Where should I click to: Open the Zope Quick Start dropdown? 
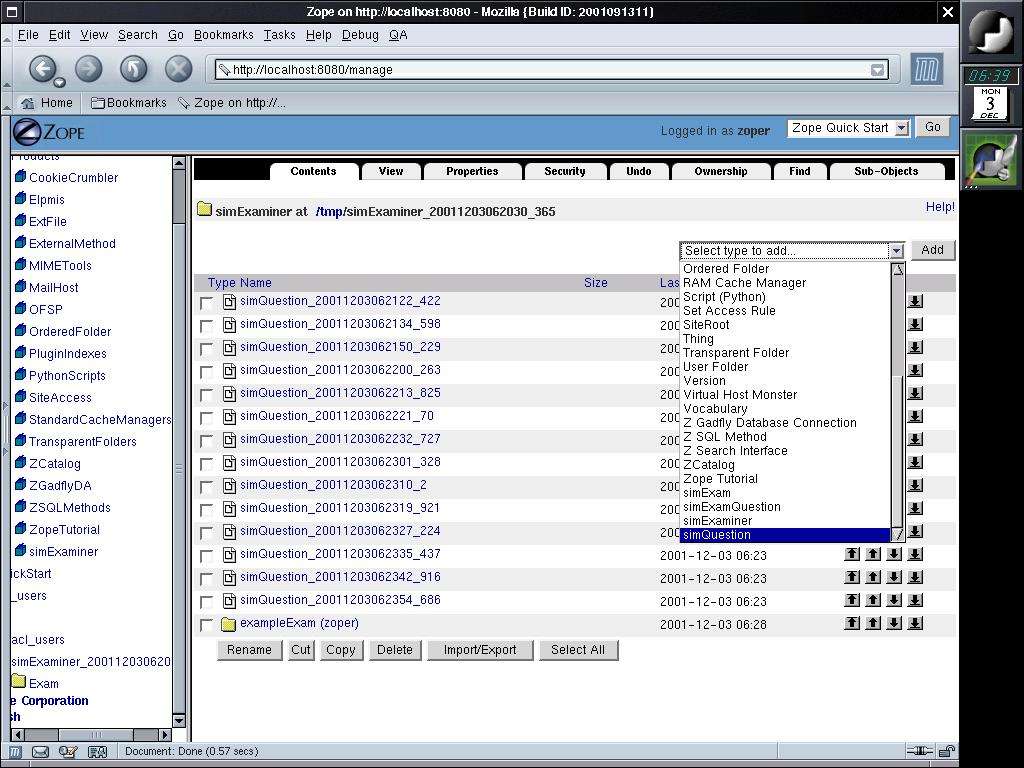[x=848, y=128]
